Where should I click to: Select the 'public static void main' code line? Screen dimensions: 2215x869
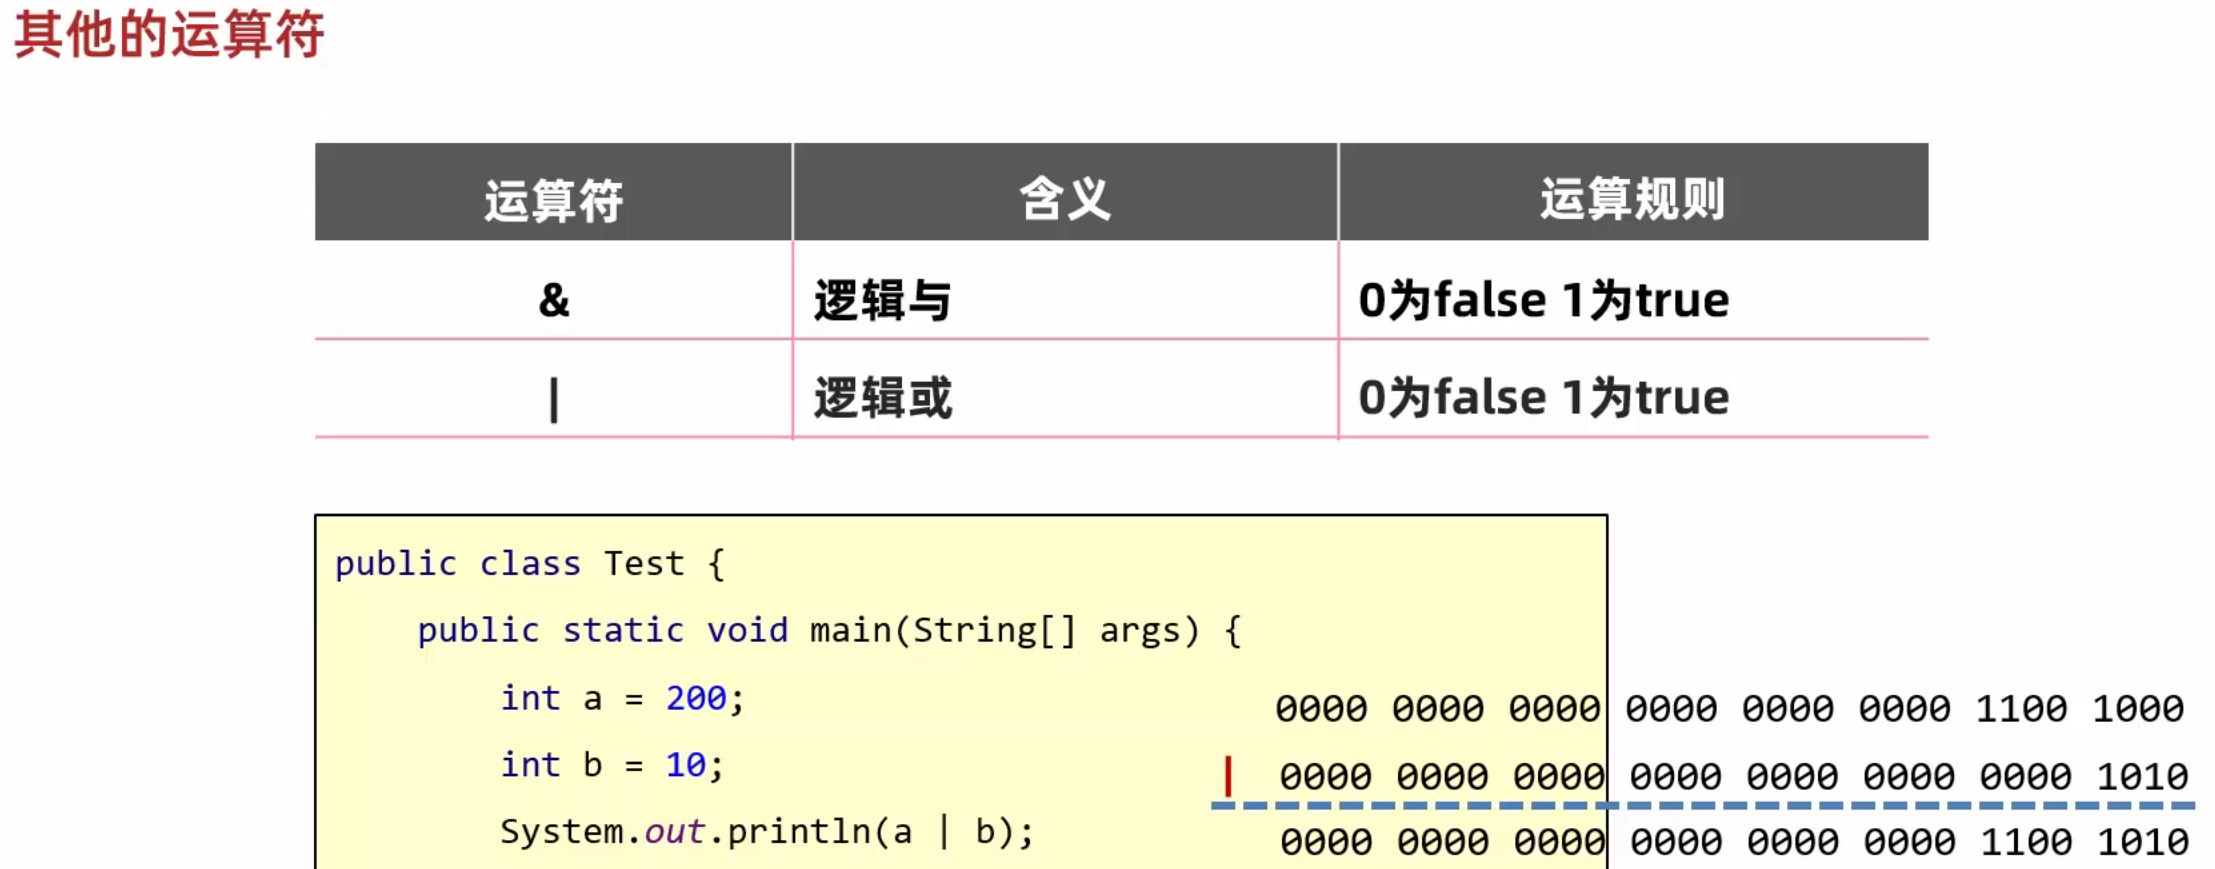pyautogui.click(x=829, y=631)
